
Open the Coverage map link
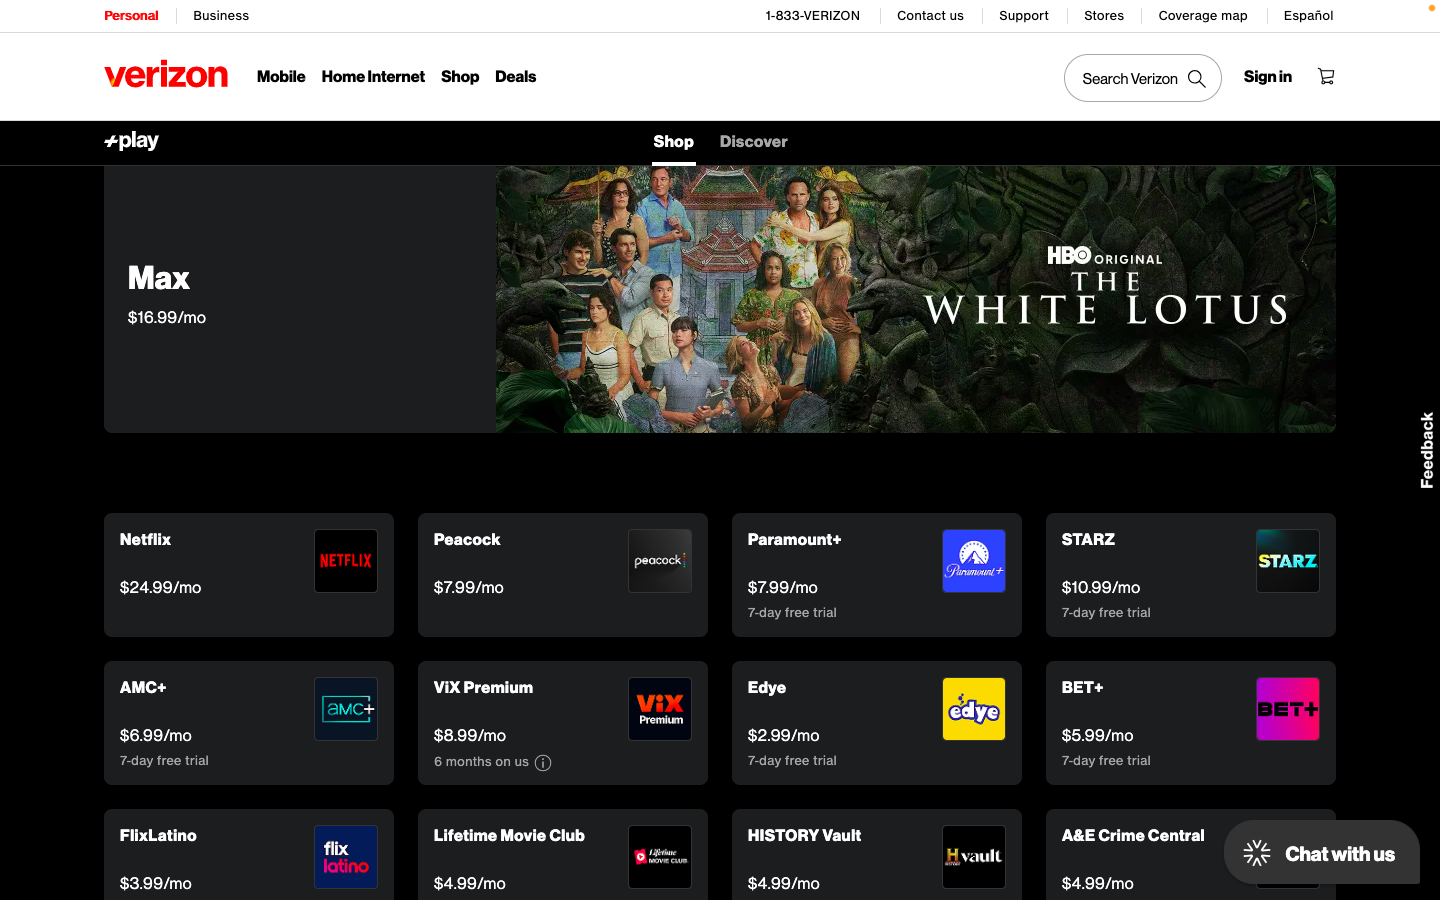[1203, 16]
